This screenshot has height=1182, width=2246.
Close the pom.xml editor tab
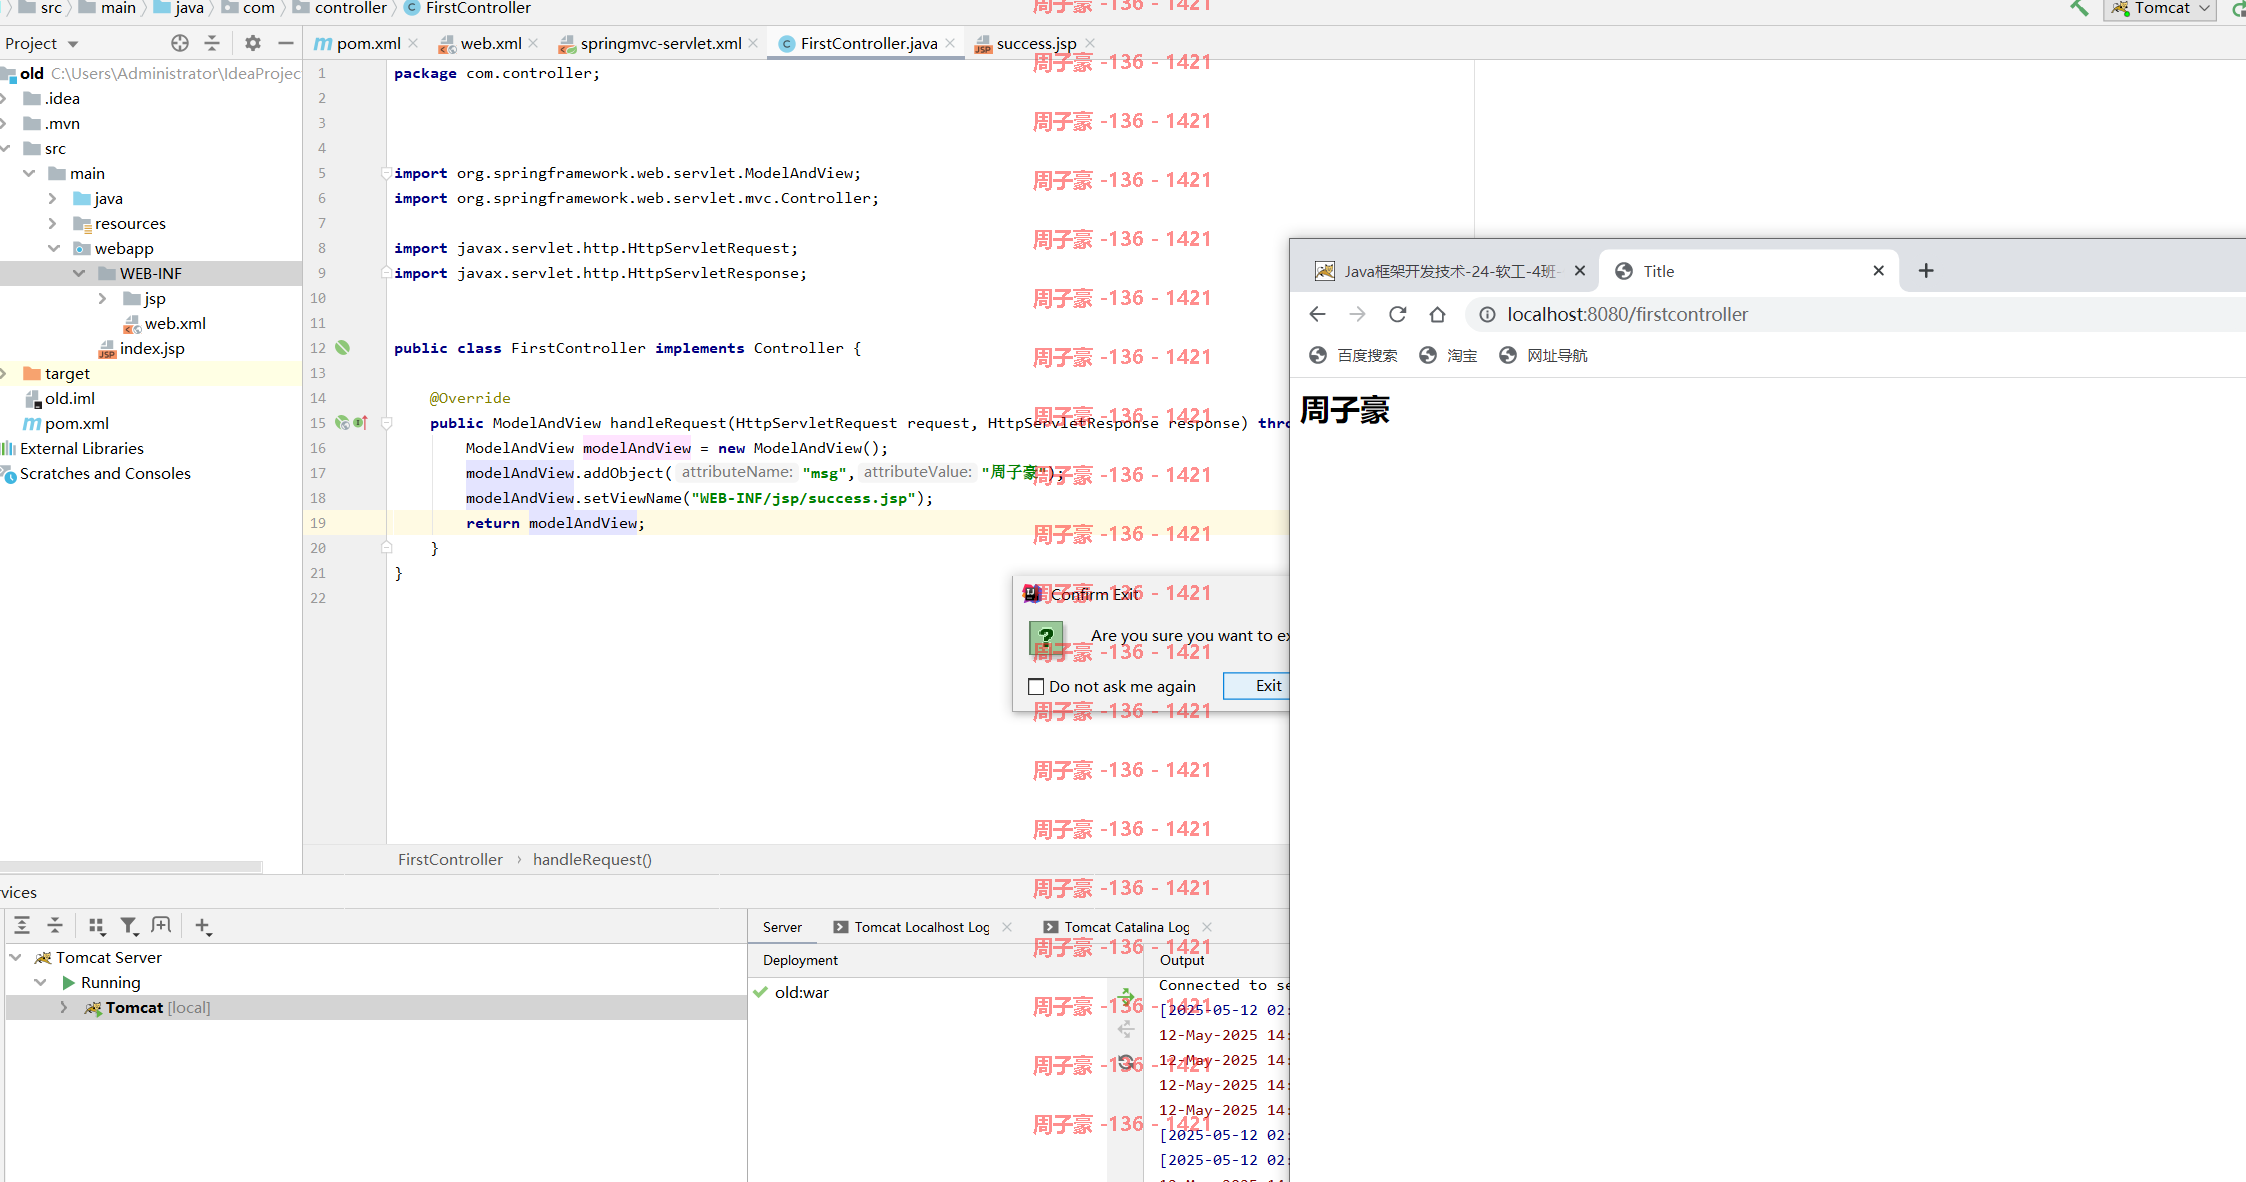pyautogui.click(x=413, y=43)
